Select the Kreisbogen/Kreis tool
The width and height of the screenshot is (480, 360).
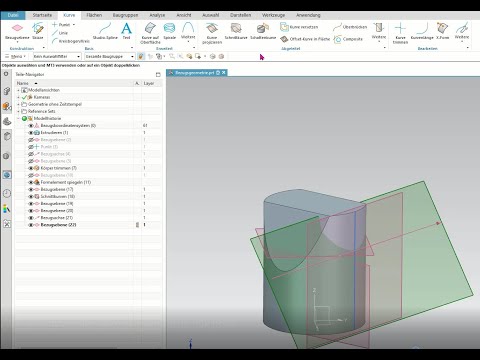[71, 41]
